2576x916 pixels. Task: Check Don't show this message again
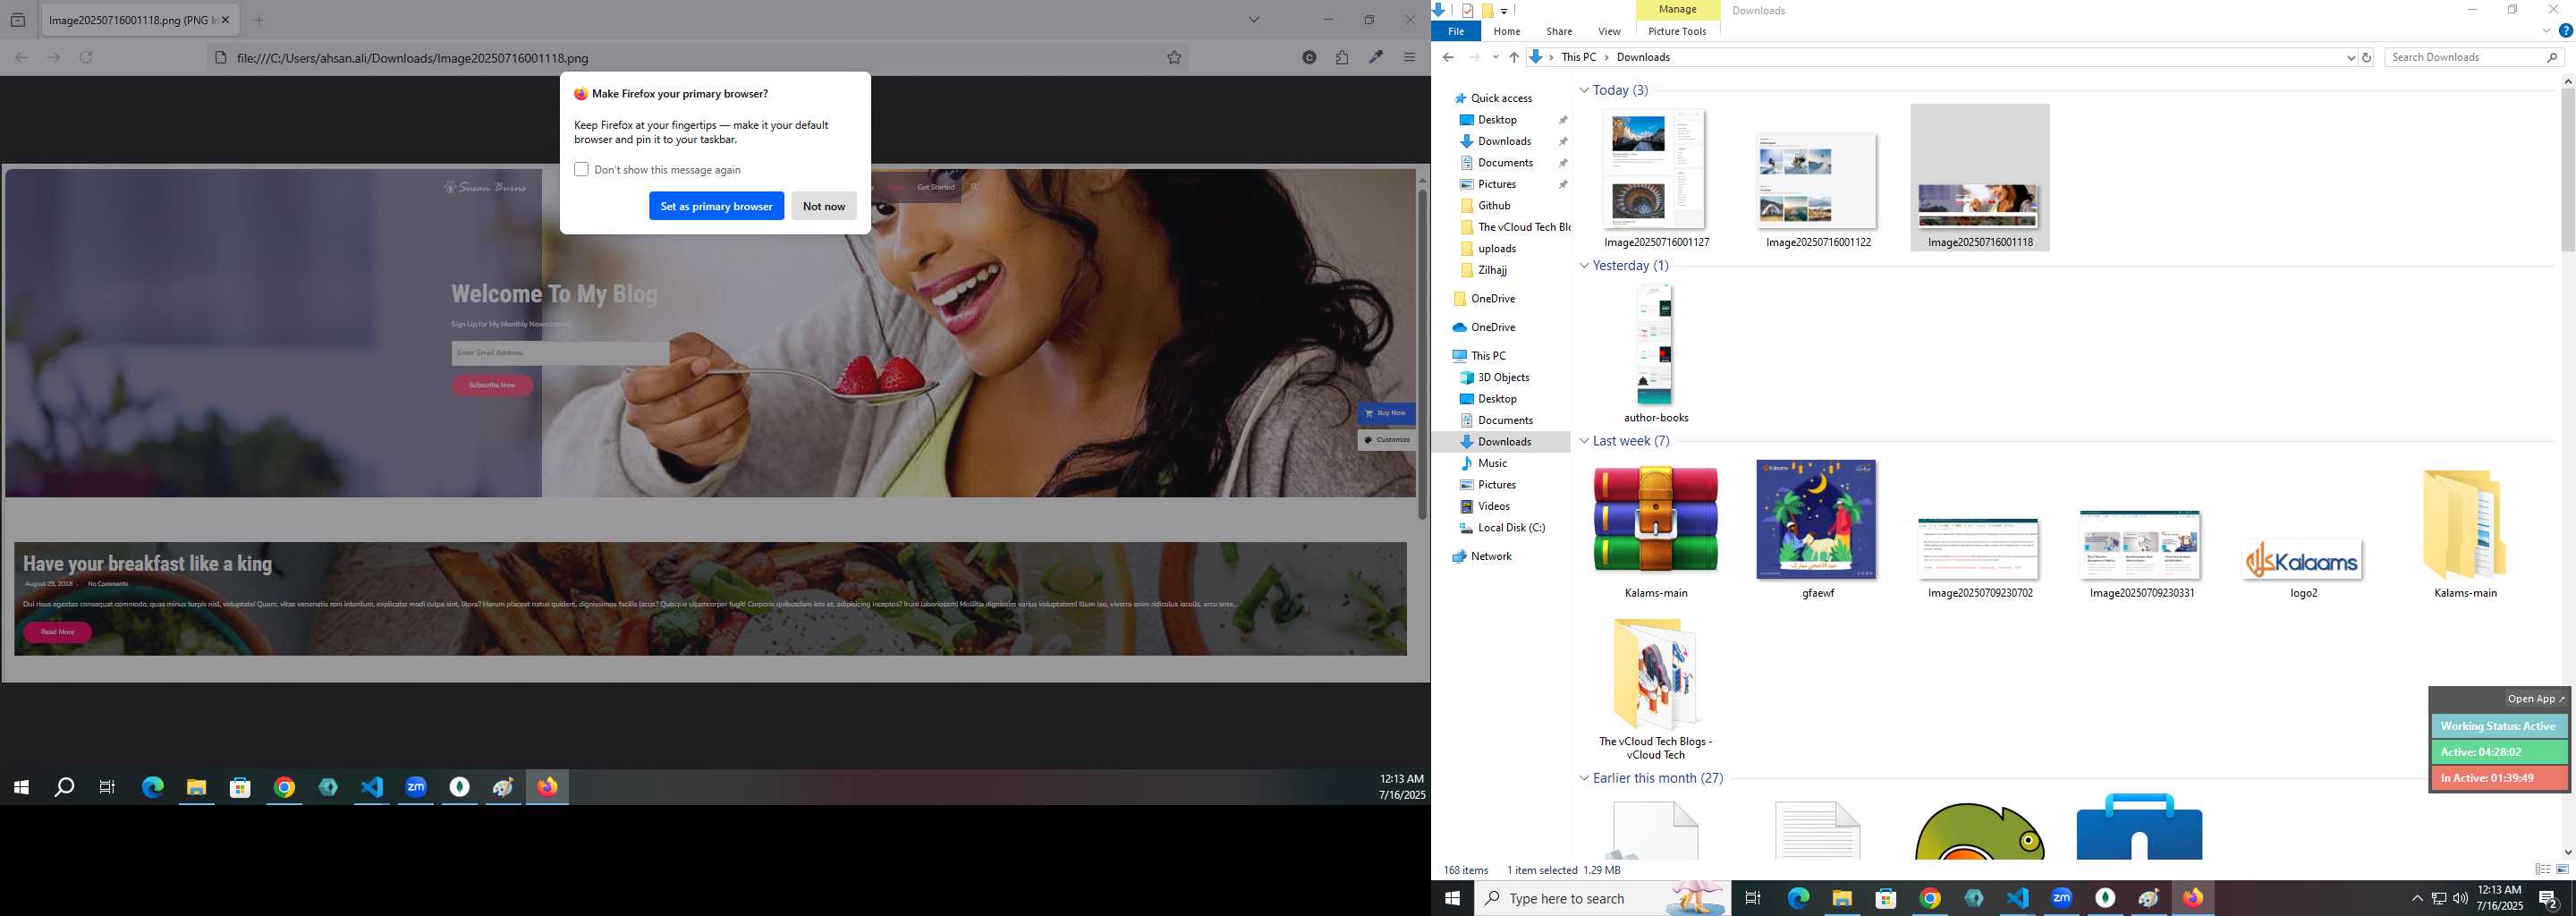581,169
